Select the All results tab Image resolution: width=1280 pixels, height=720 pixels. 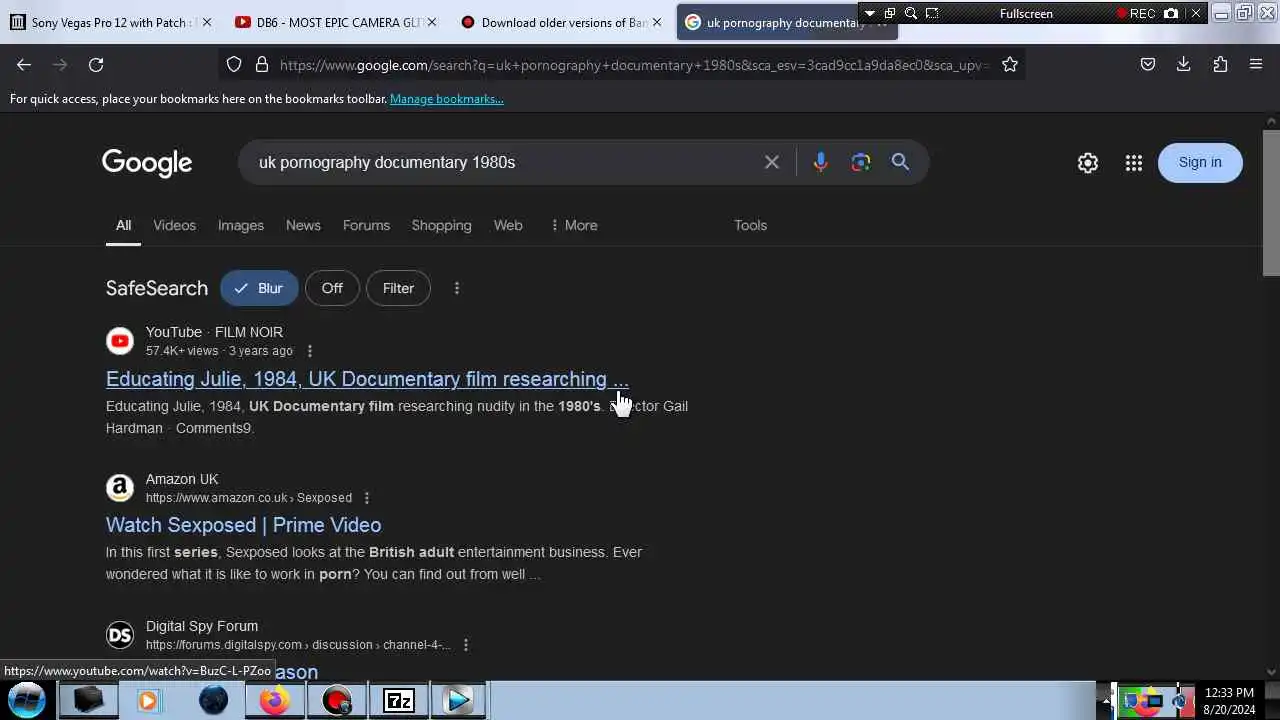(123, 225)
